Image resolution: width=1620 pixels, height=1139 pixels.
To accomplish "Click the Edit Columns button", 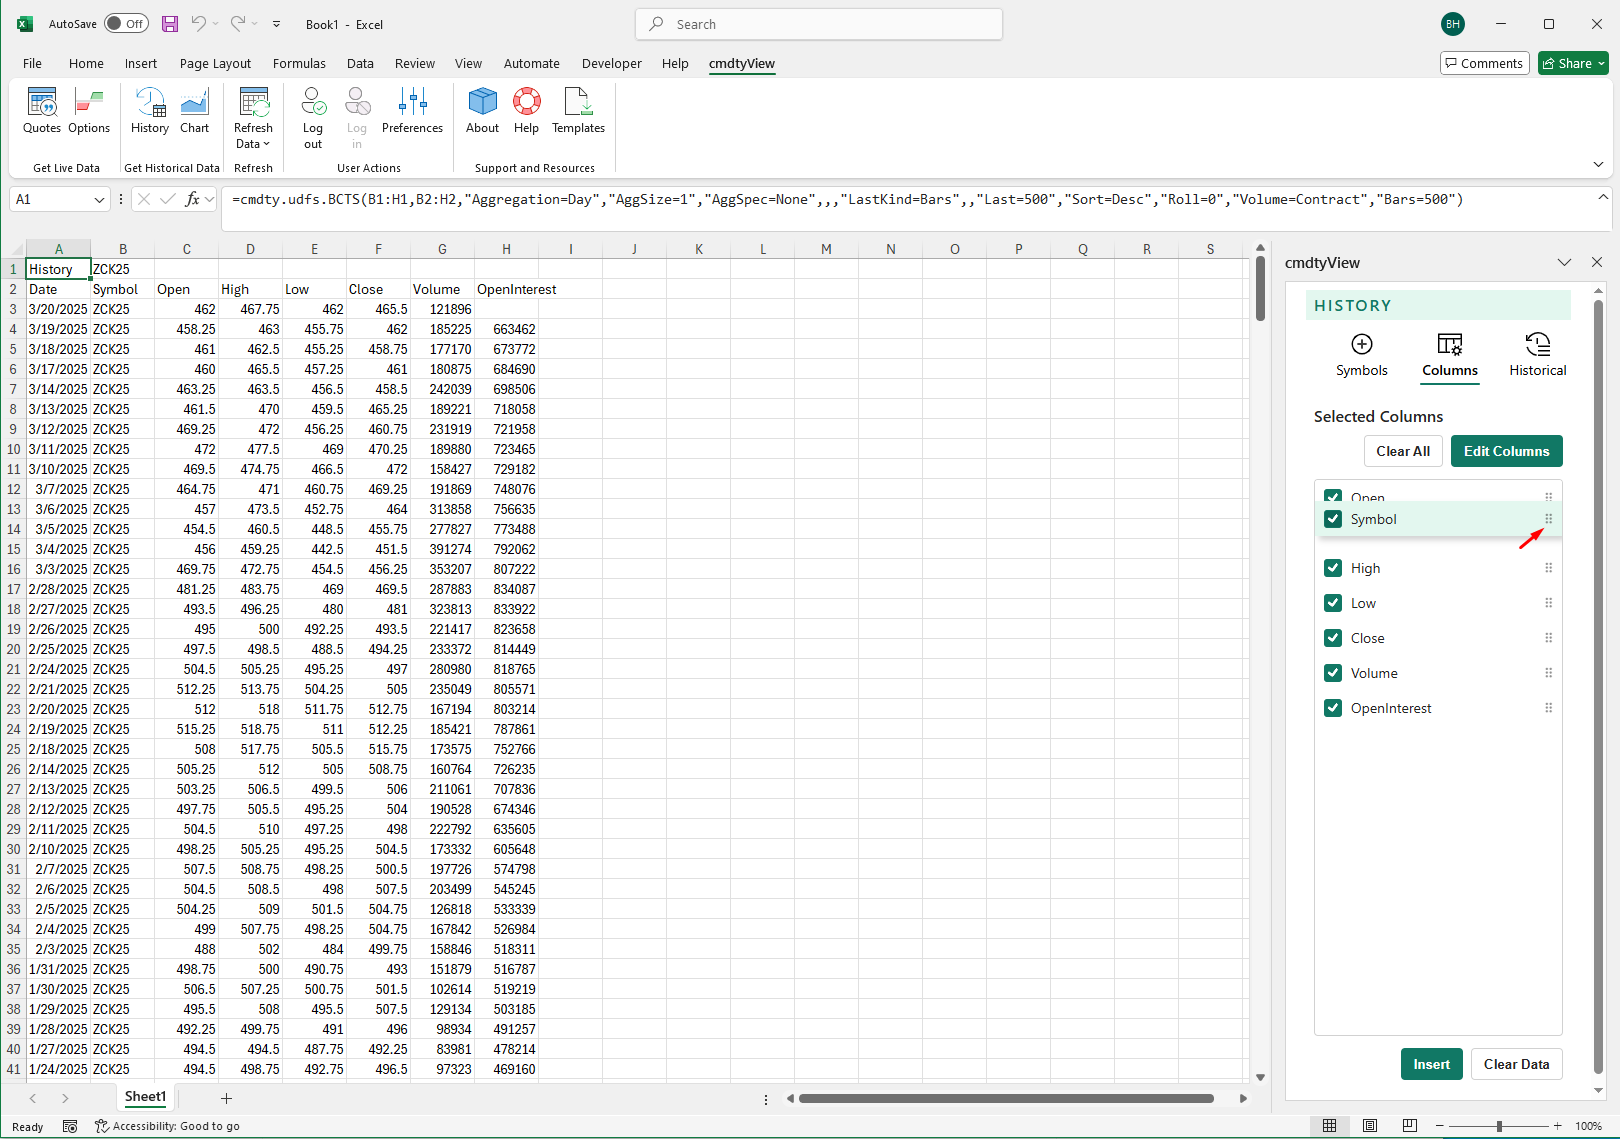I will click(x=1506, y=451).
